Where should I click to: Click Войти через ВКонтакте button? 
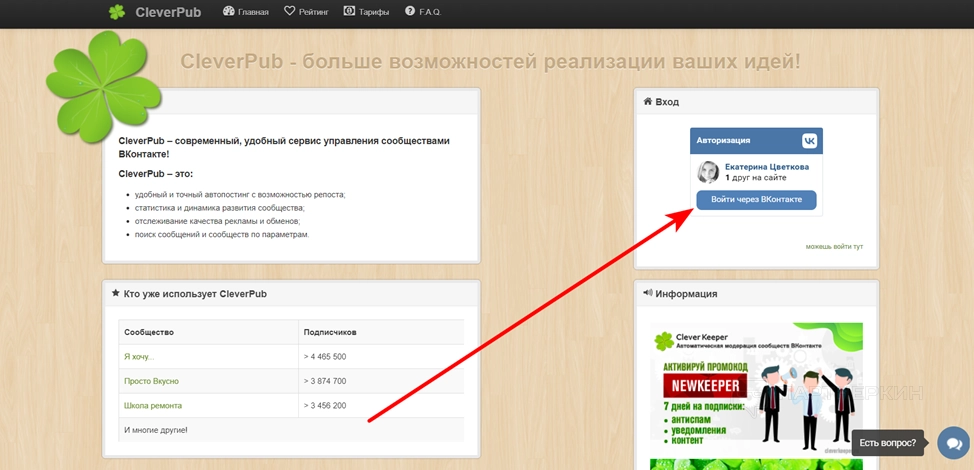(x=756, y=200)
